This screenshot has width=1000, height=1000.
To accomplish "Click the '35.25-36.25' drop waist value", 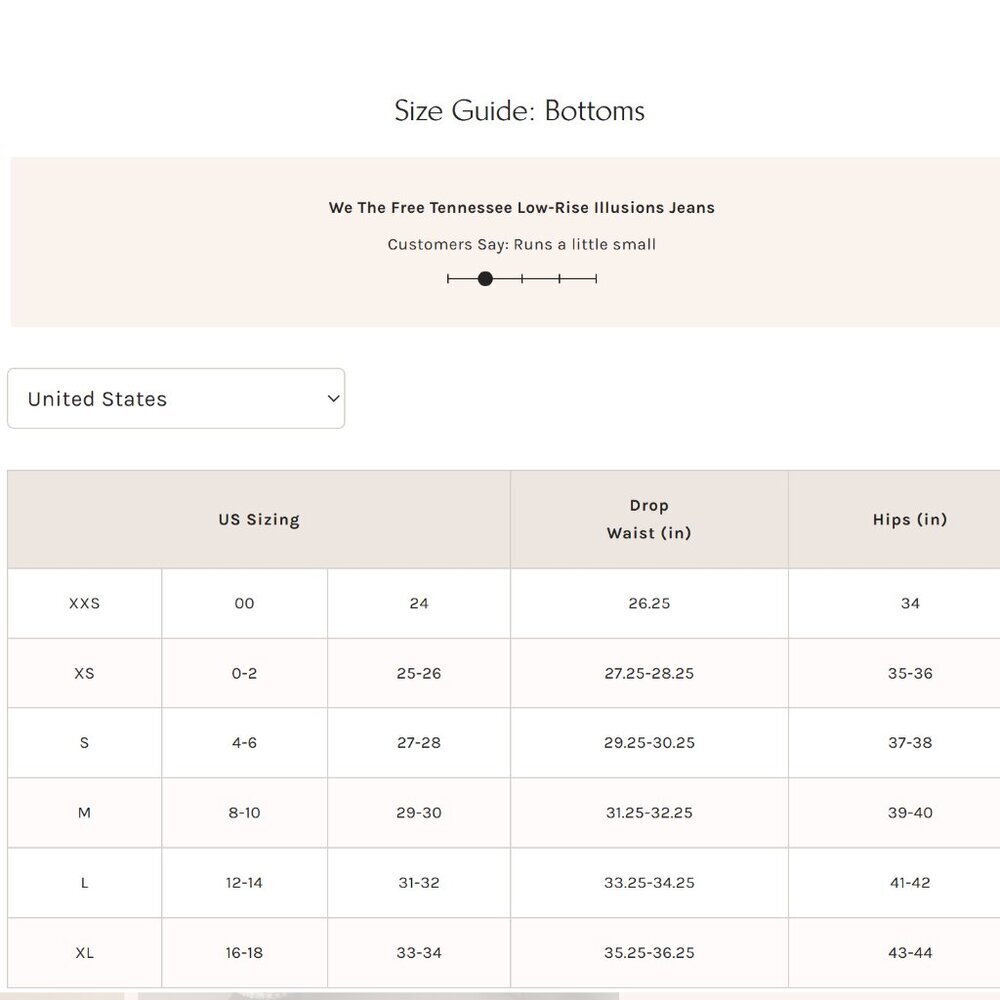I will 649,953.
